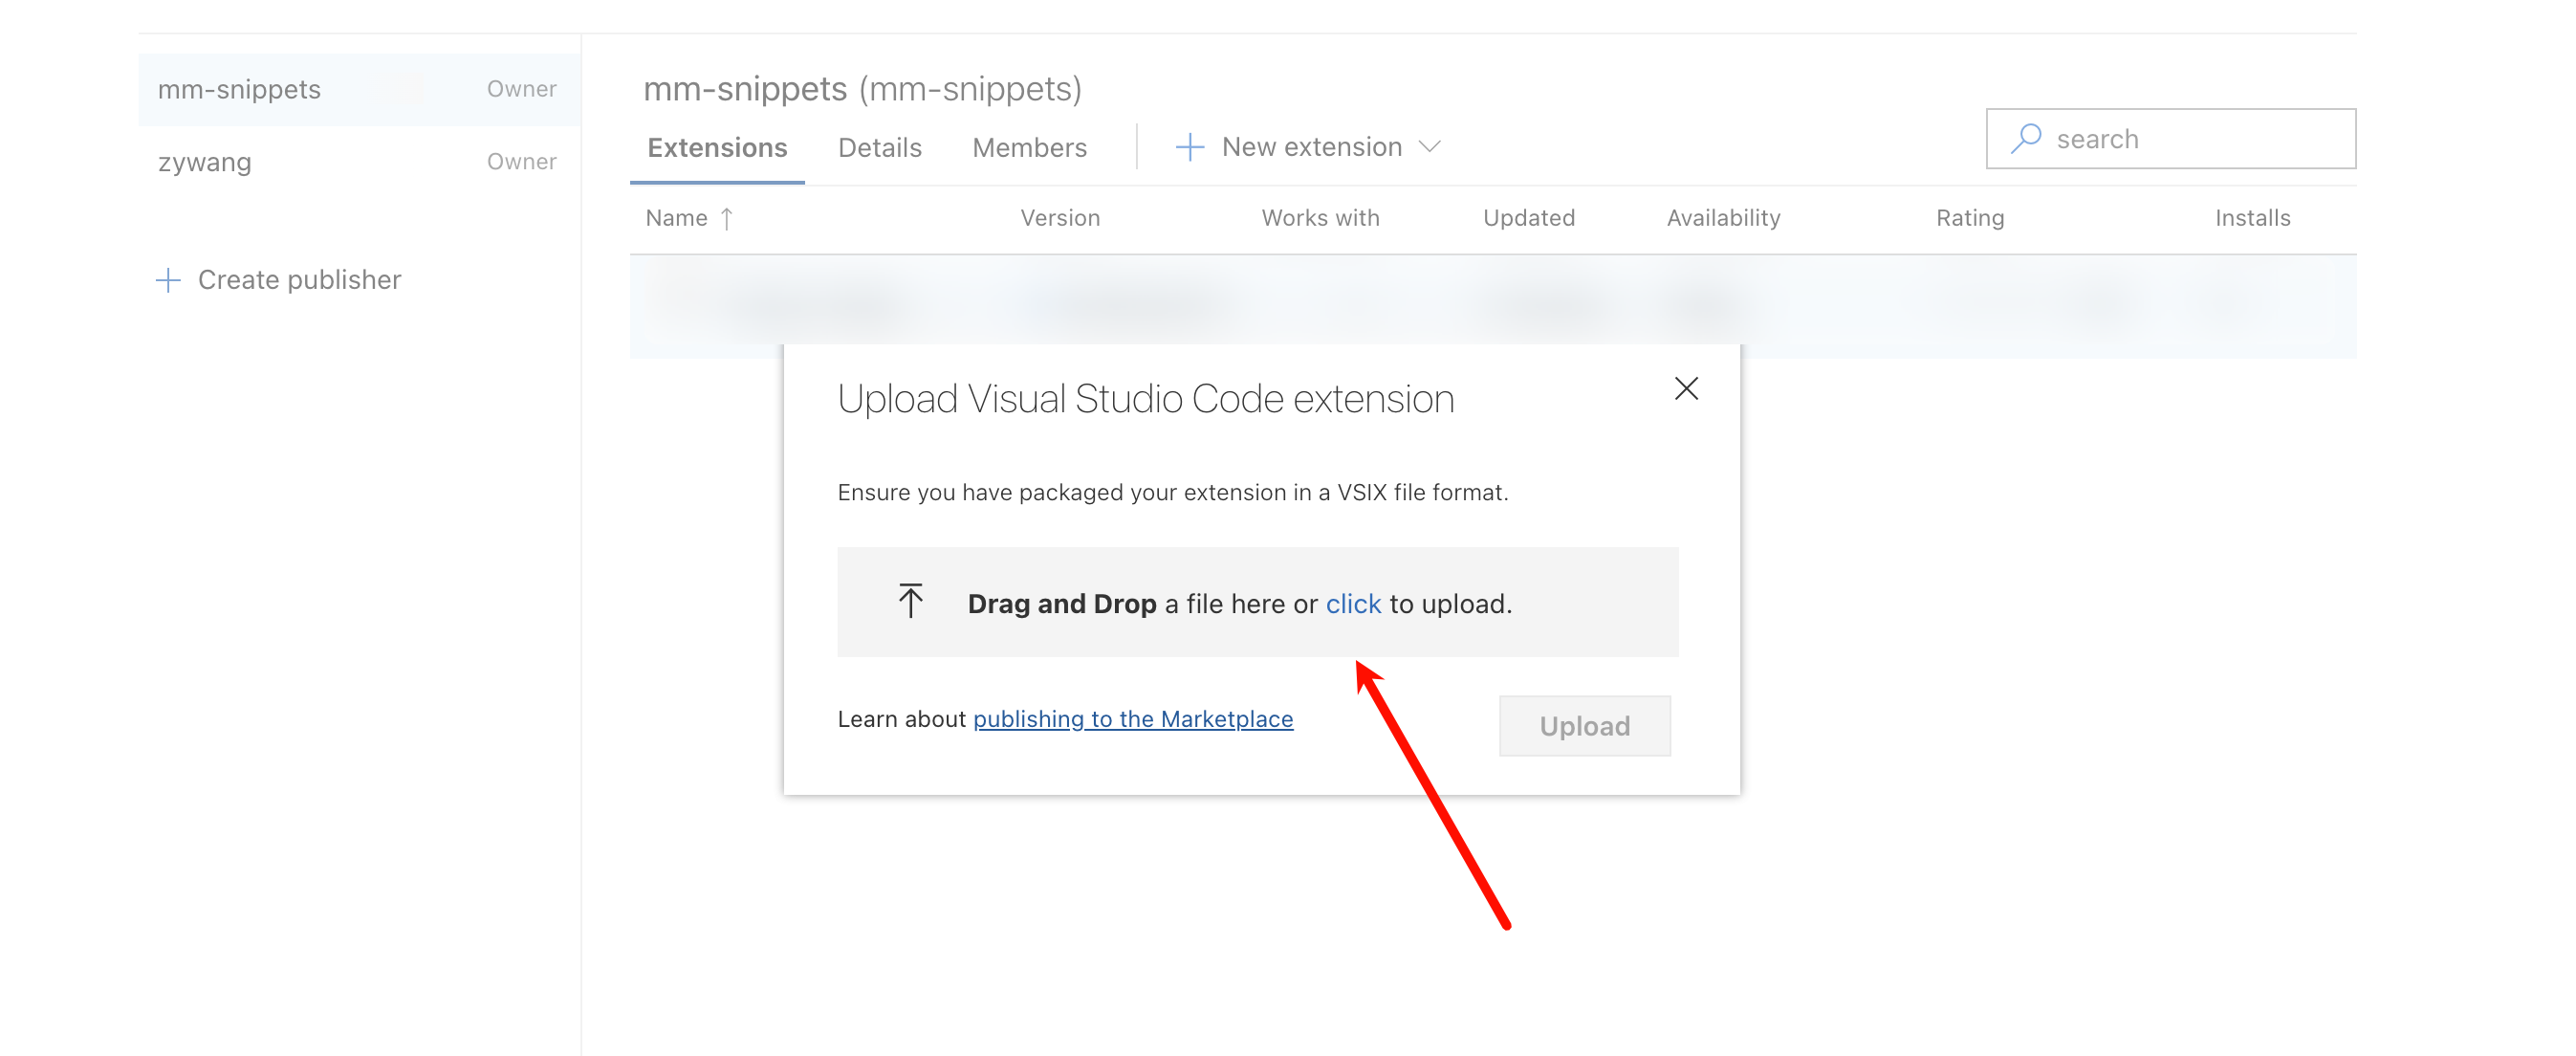Sort by Name using the arrow icon
Image resolution: width=2576 pixels, height=1056 pixels.
(727, 218)
